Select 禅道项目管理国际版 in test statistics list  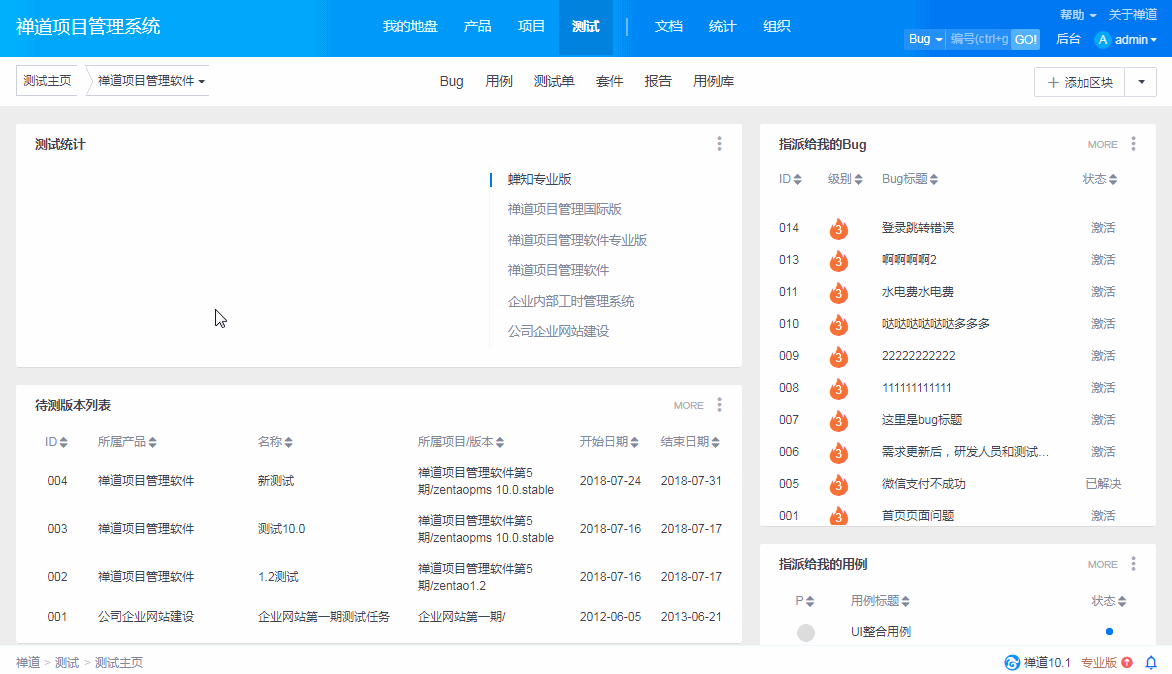point(564,210)
